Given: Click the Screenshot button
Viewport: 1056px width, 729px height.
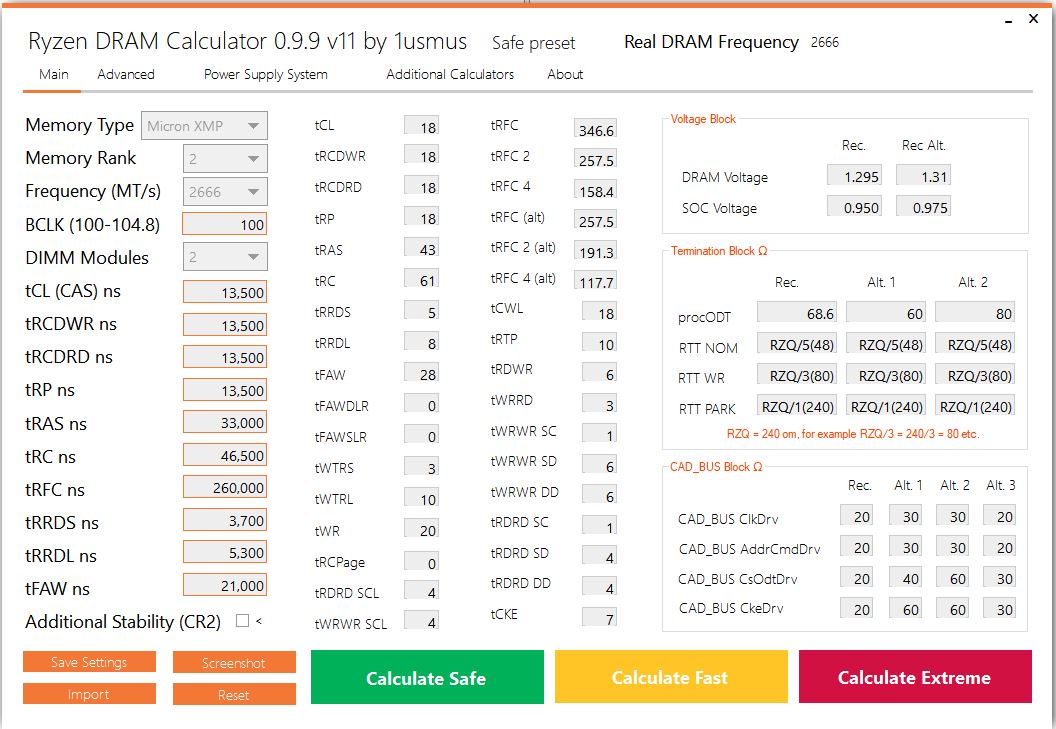Looking at the screenshot, I should tap(234, 663).
